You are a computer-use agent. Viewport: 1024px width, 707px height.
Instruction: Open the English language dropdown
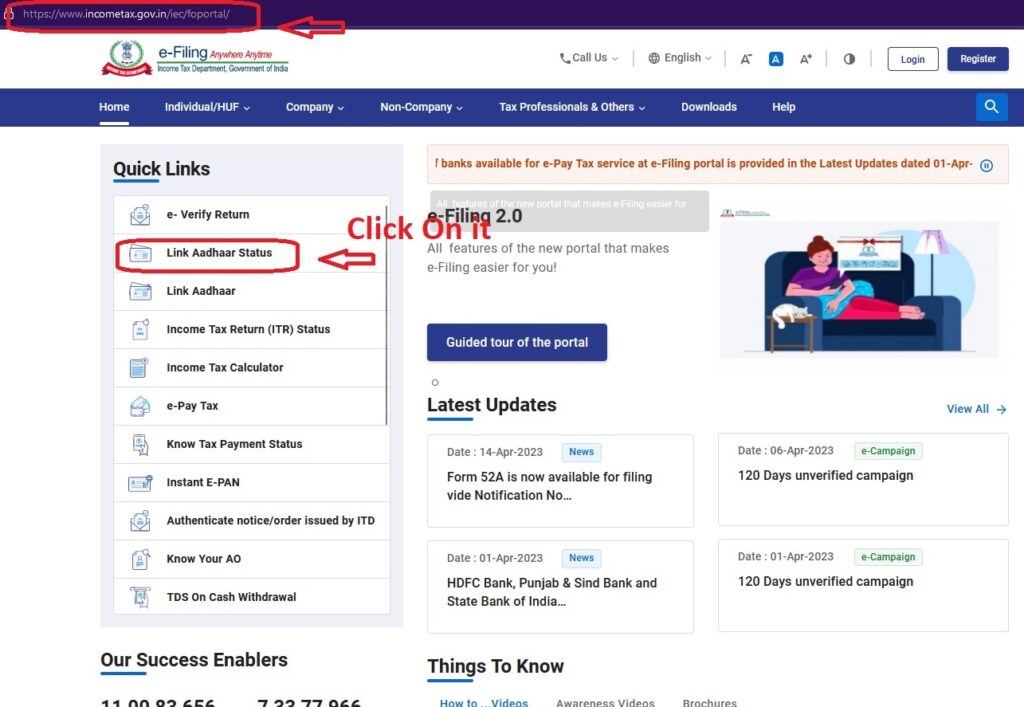pyautogui.click(x=680, y=58)
